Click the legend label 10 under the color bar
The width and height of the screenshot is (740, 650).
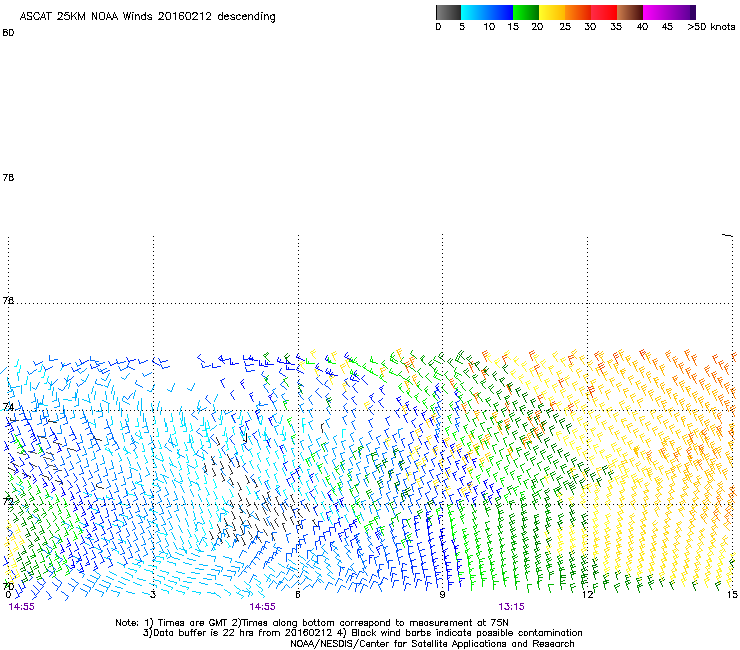489,27
